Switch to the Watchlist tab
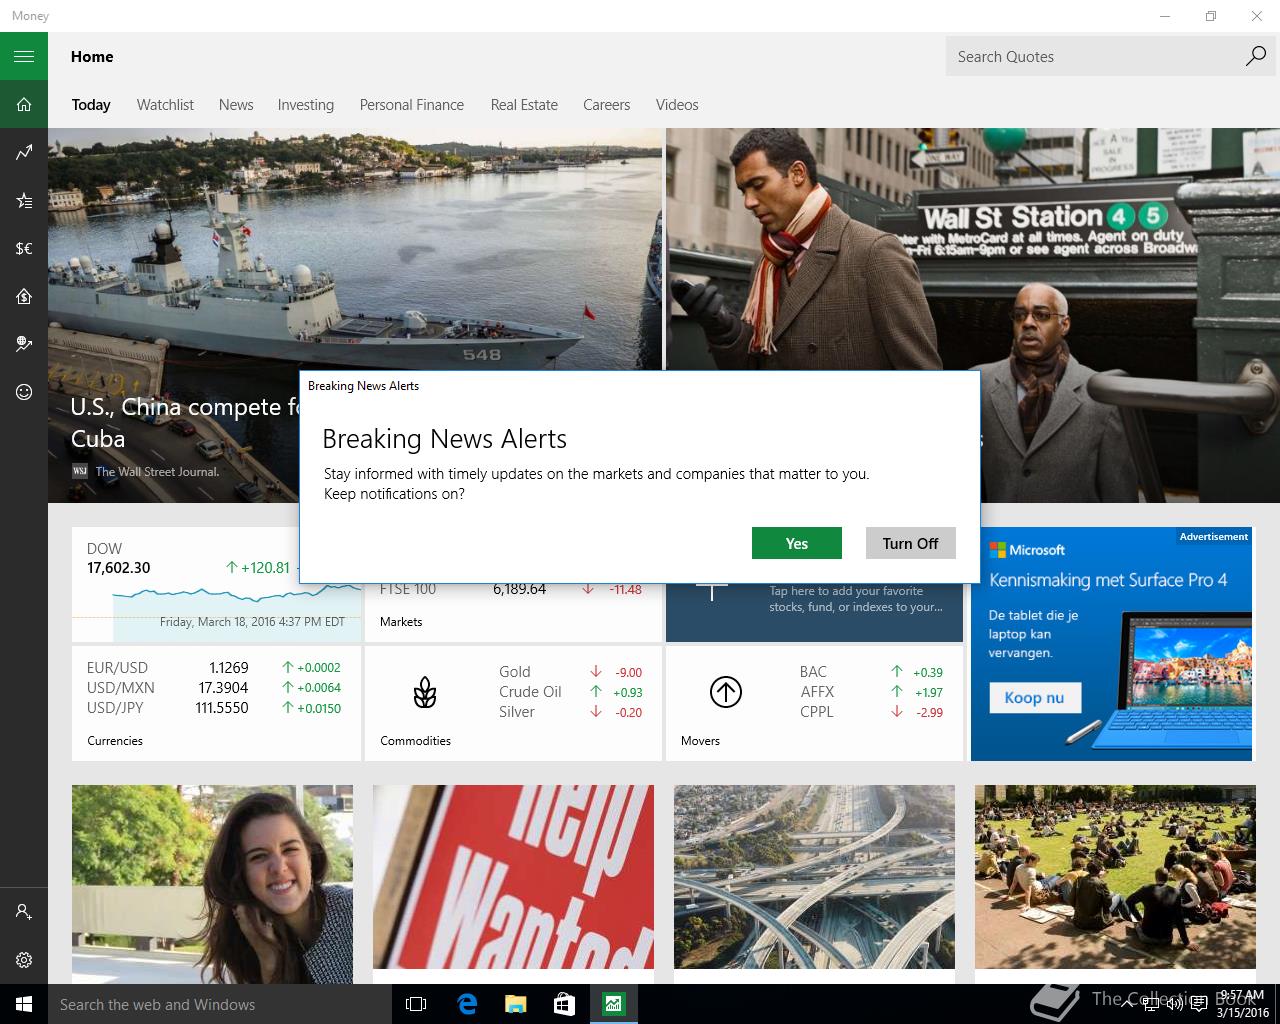The height and width of the screenshot is (1024, 1280). point(165,105)
